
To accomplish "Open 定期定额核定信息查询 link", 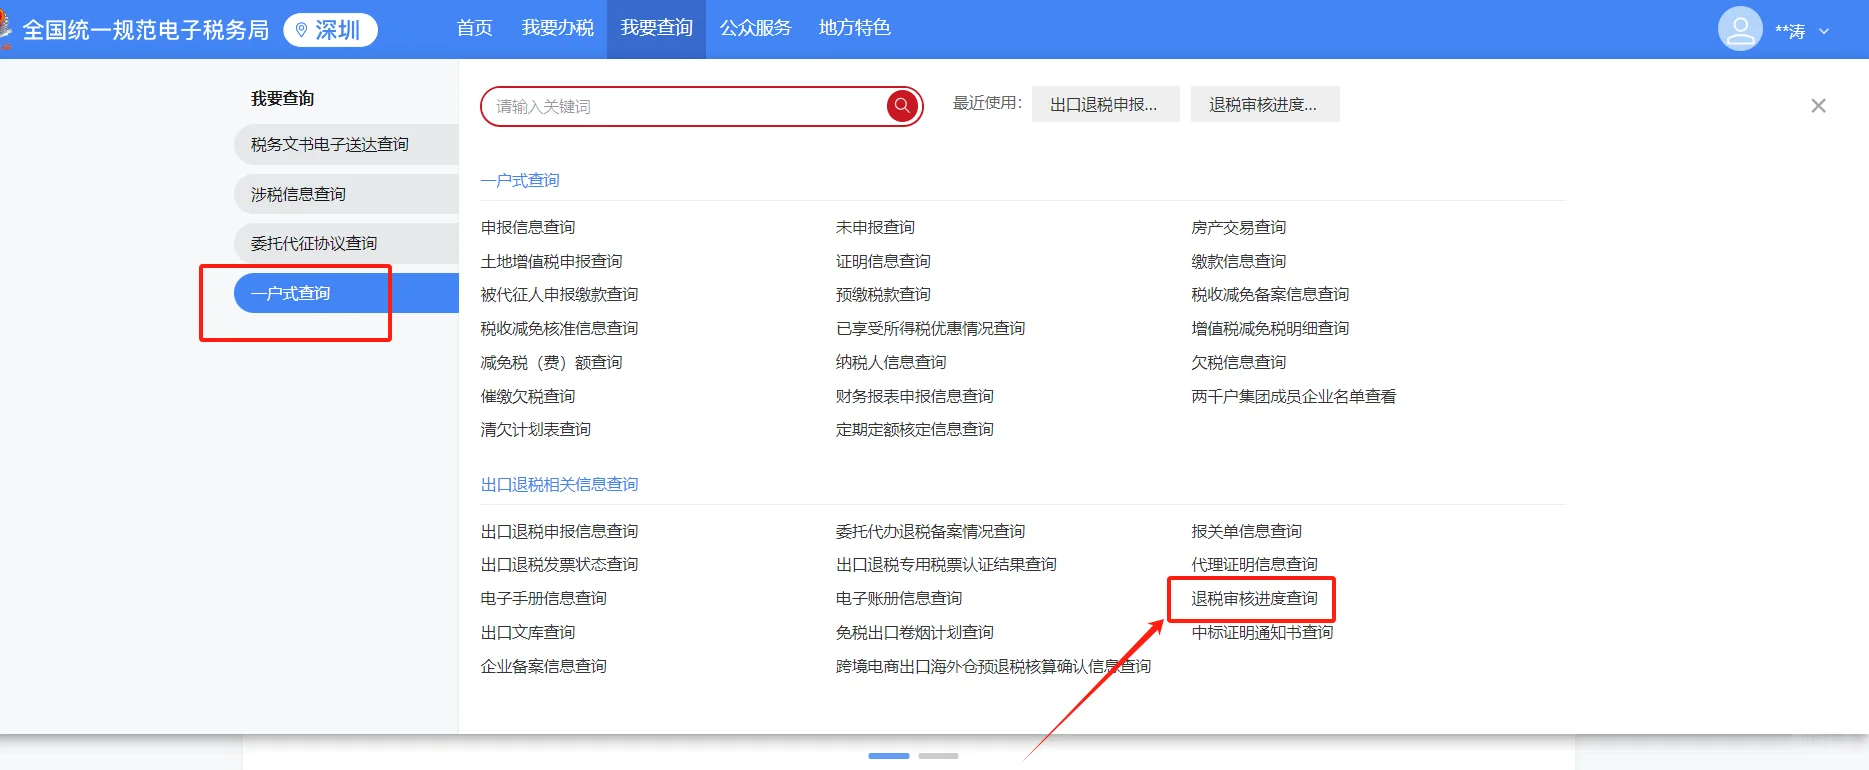I will tap(915, 429).
